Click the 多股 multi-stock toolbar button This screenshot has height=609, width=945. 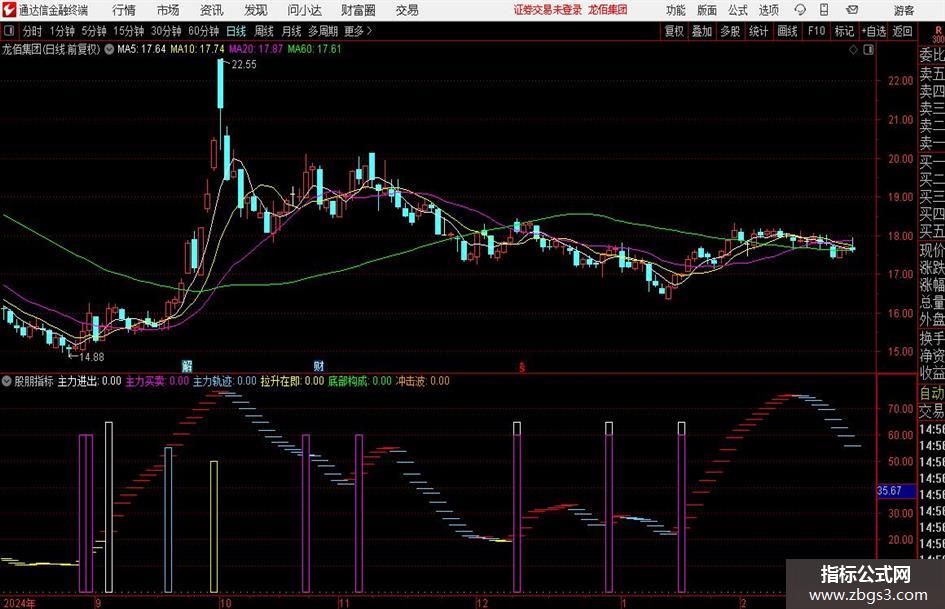click(730, 31)
